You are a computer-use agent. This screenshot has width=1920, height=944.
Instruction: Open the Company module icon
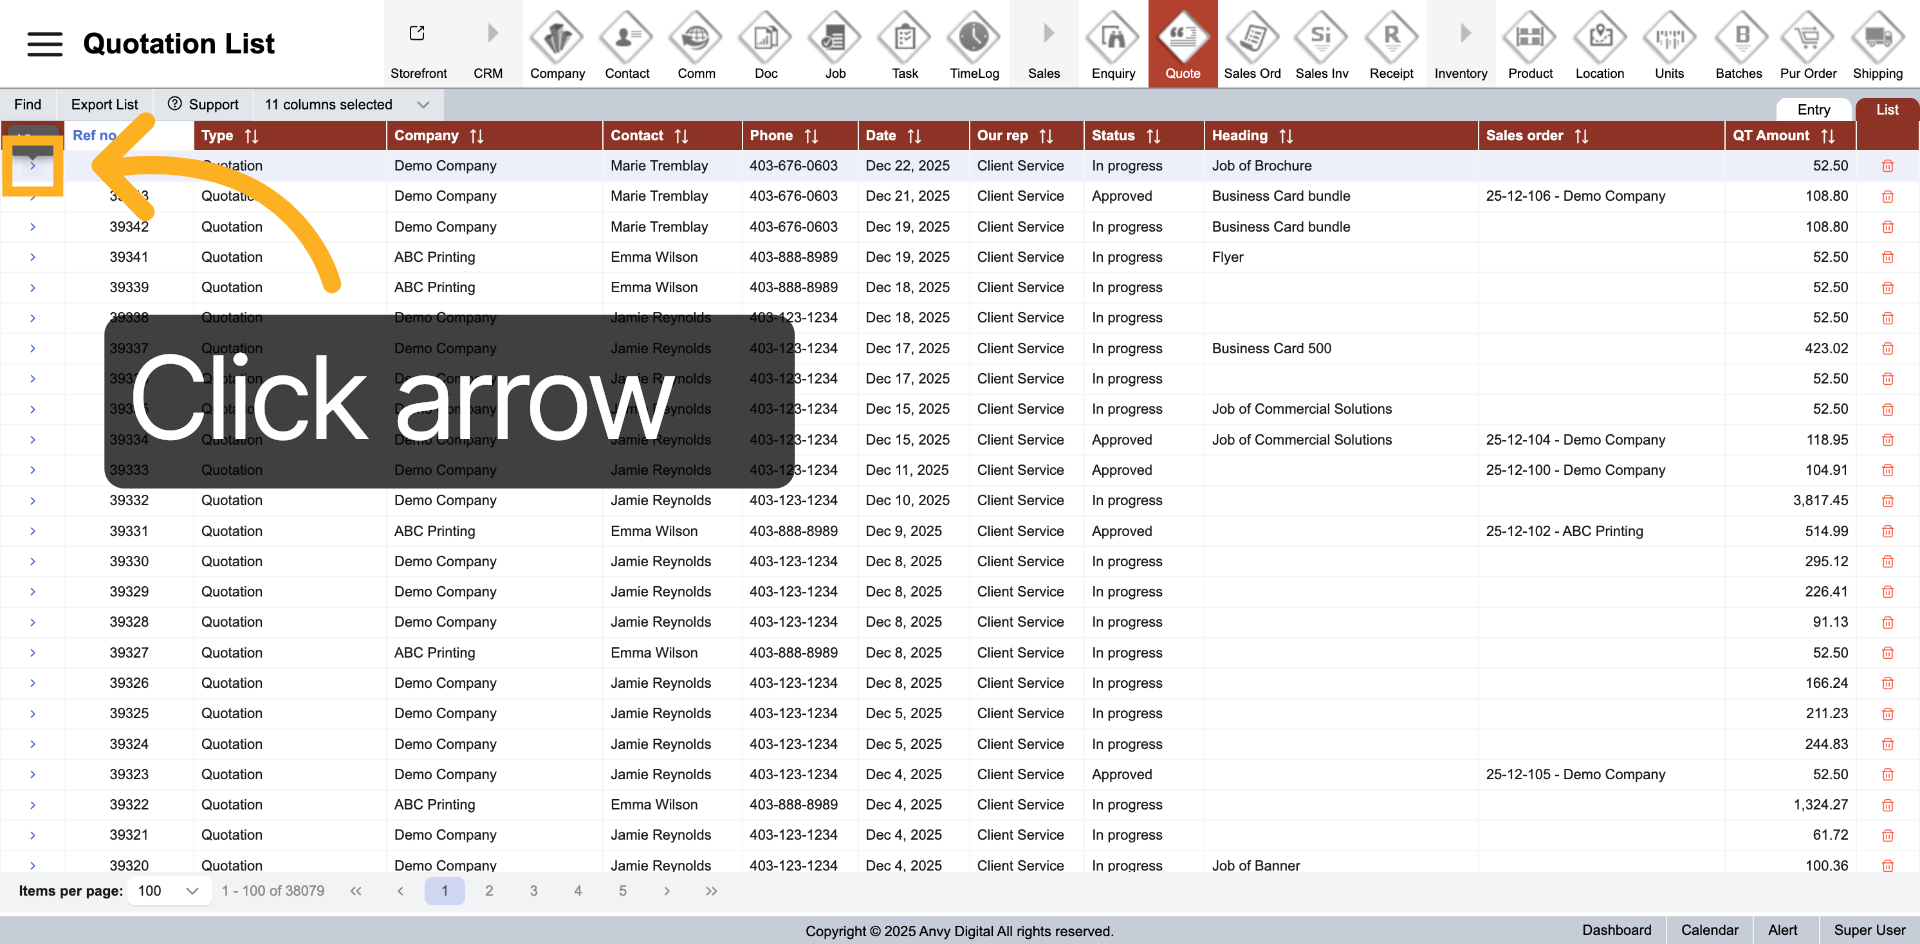click(557, 39)
